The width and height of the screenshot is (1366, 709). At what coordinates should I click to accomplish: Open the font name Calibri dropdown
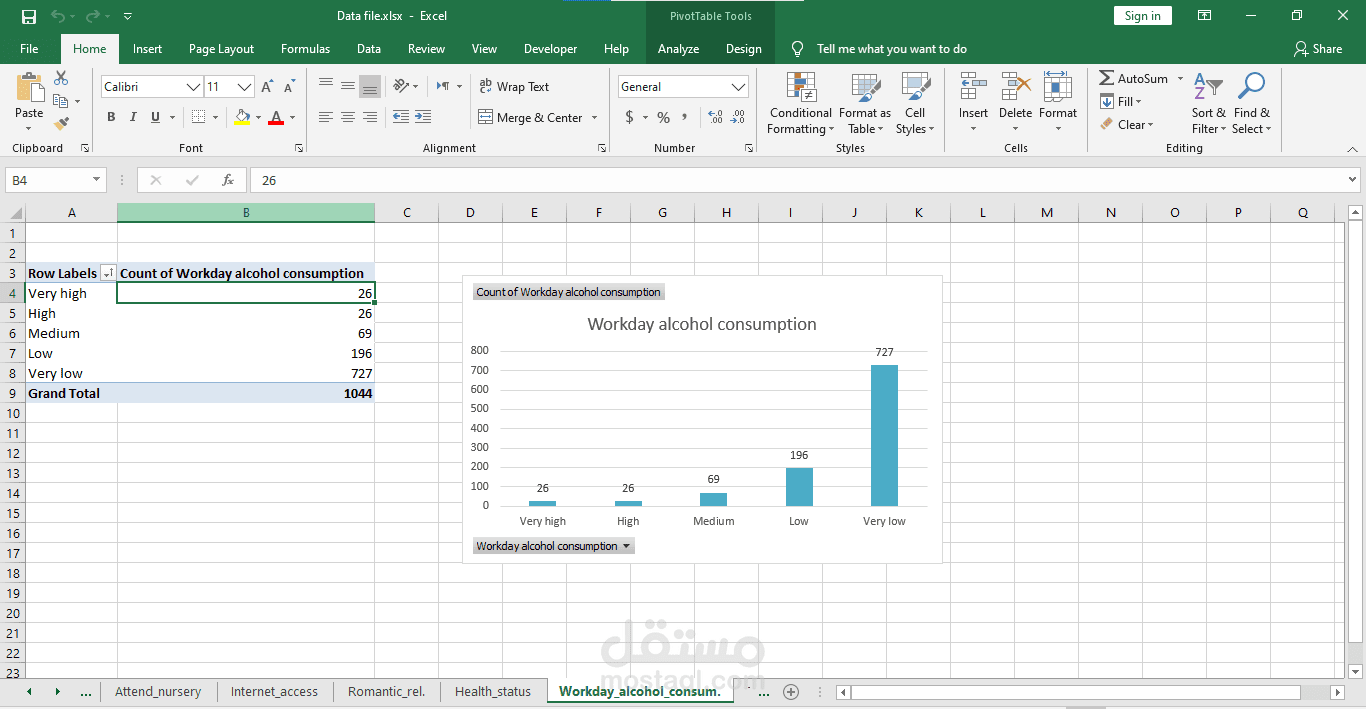193,87
